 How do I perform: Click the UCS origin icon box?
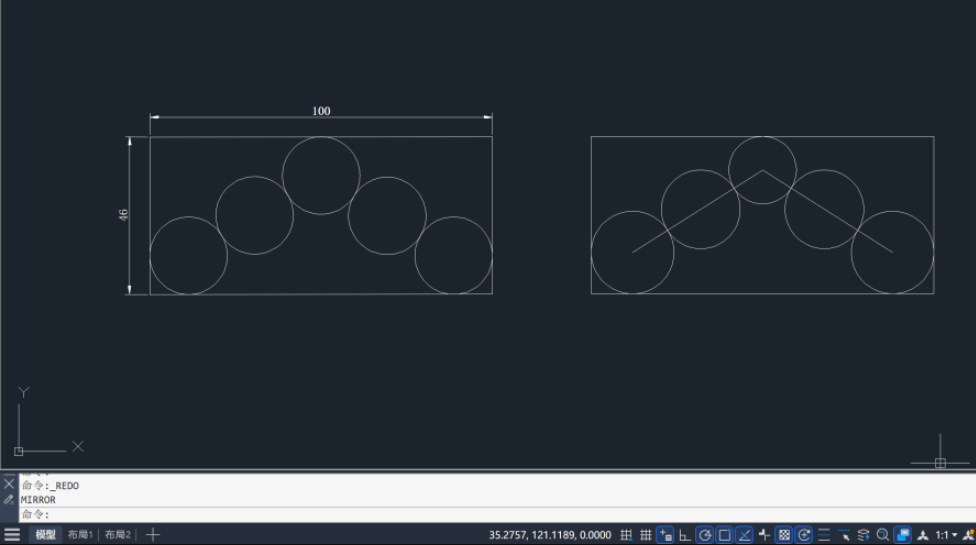point(19,451)
